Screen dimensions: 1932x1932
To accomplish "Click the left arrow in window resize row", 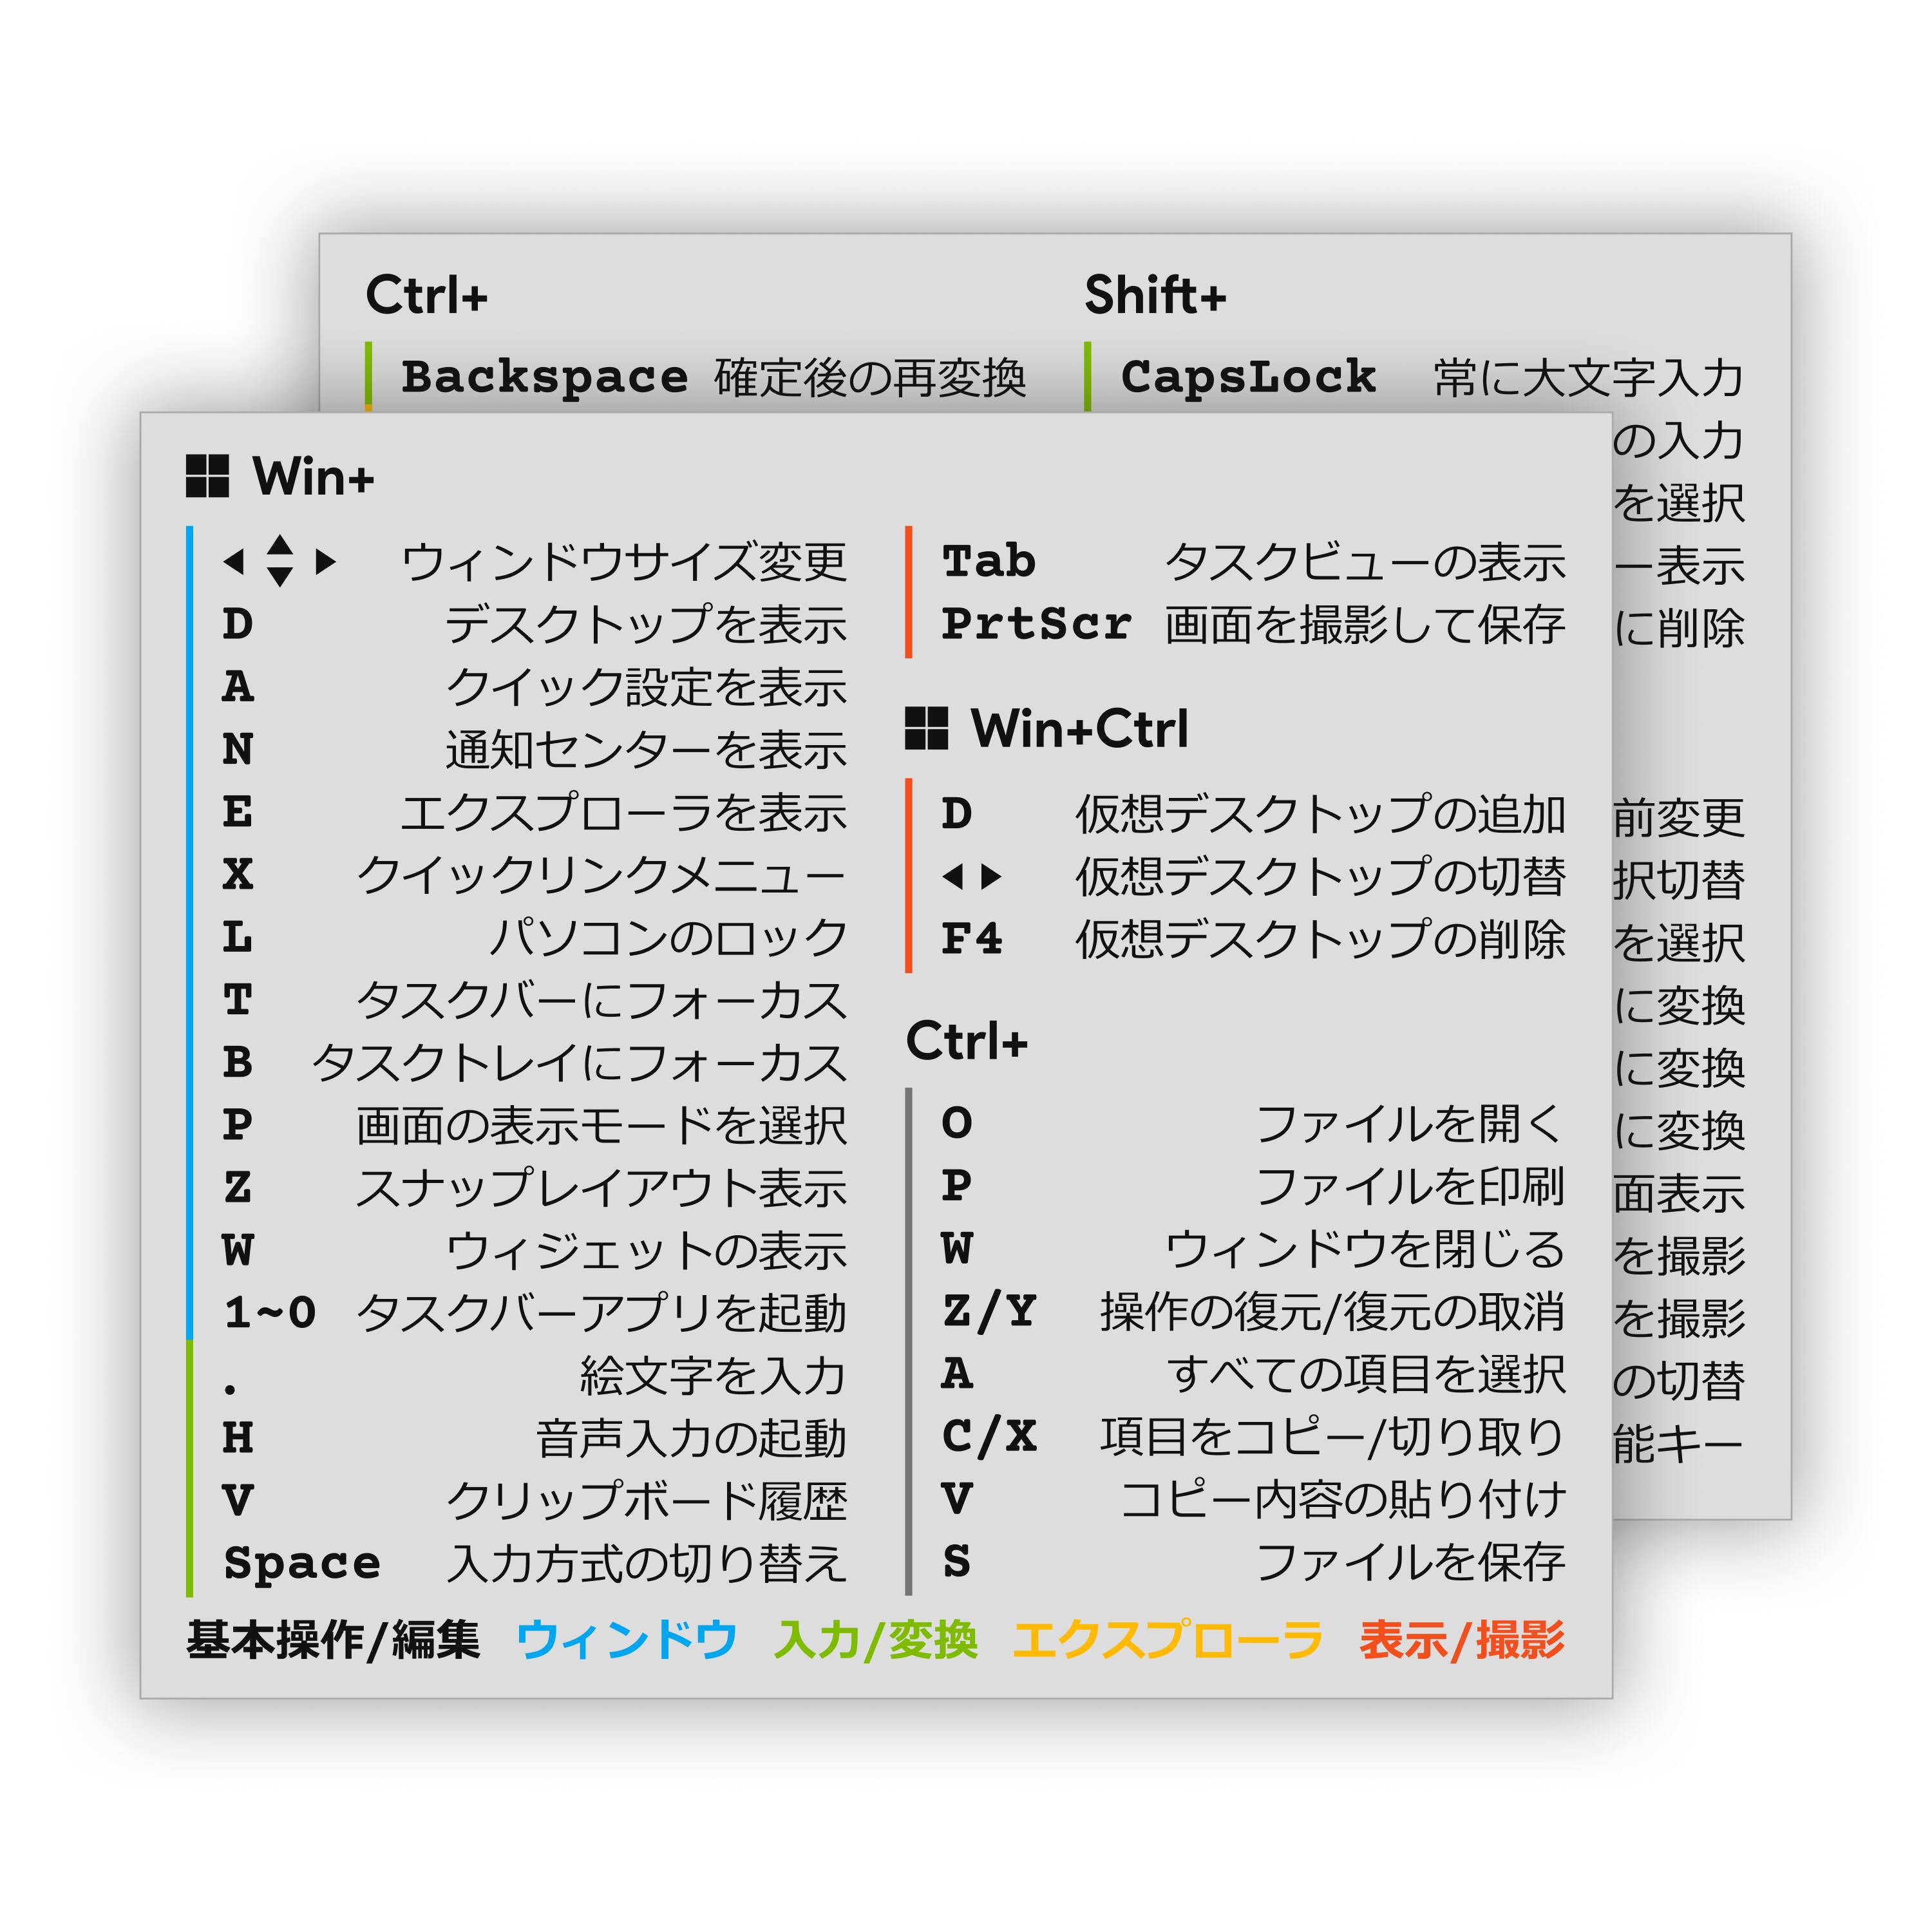I will (x=235, y=562).
